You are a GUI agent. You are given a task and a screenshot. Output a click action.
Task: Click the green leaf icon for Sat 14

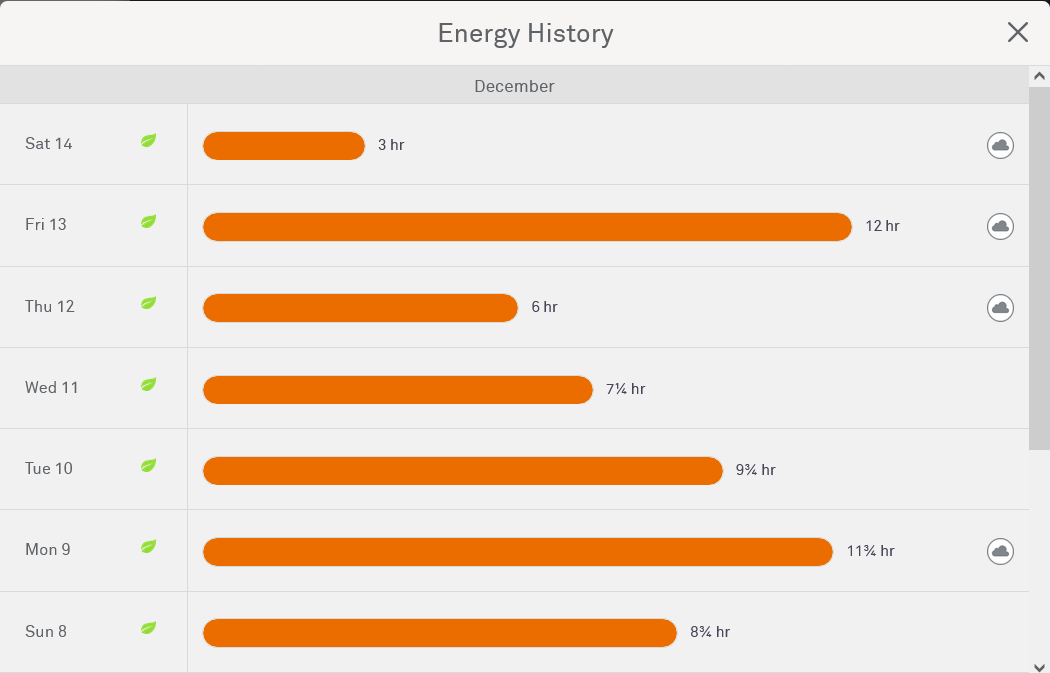(x=148, y=141)
